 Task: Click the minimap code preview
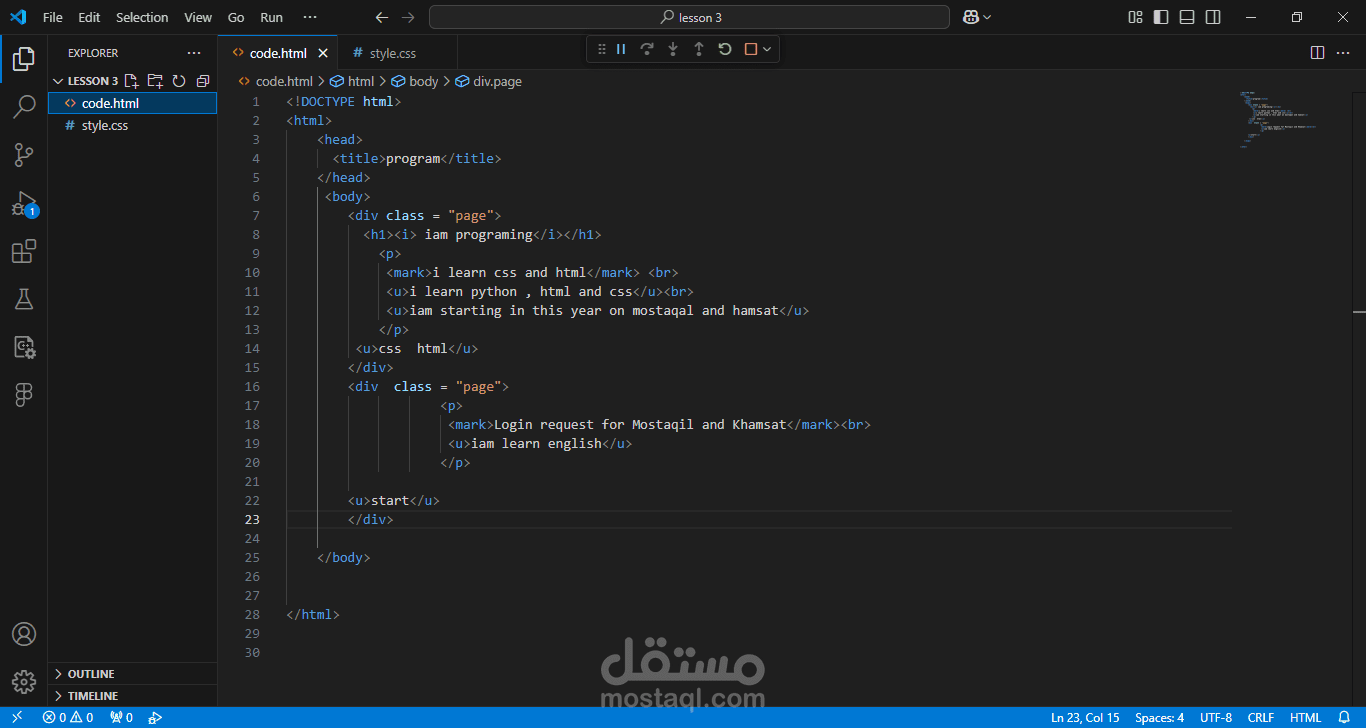pyautogui.click(x=1281, y=118)
